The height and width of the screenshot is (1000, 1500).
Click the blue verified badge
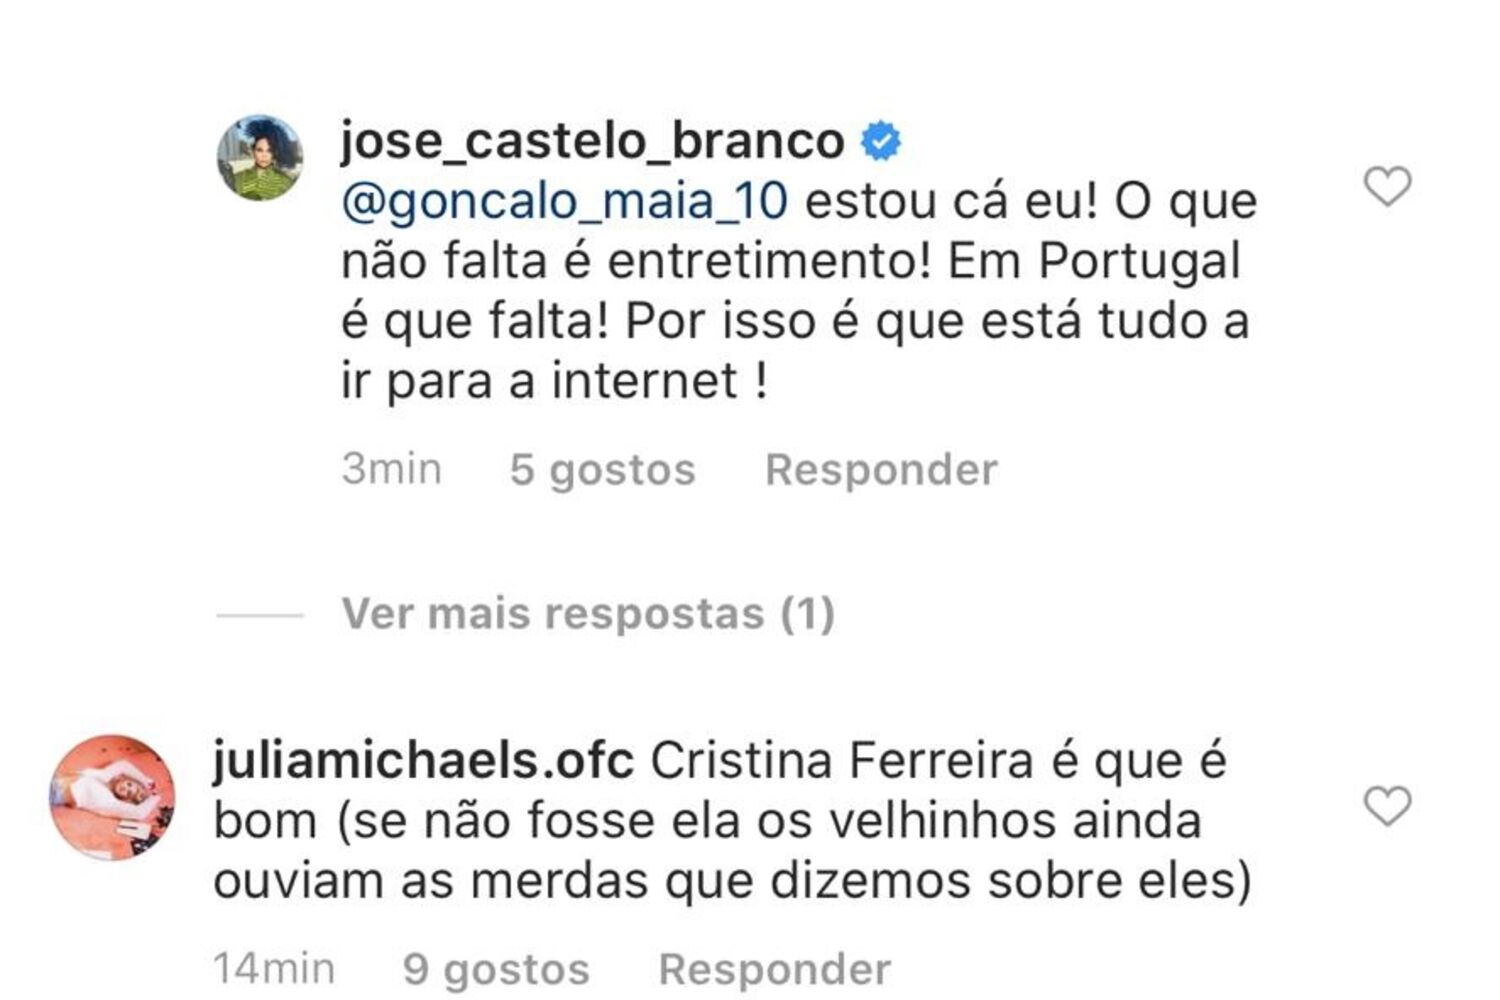pyautogui.click(x=881, y=141)
